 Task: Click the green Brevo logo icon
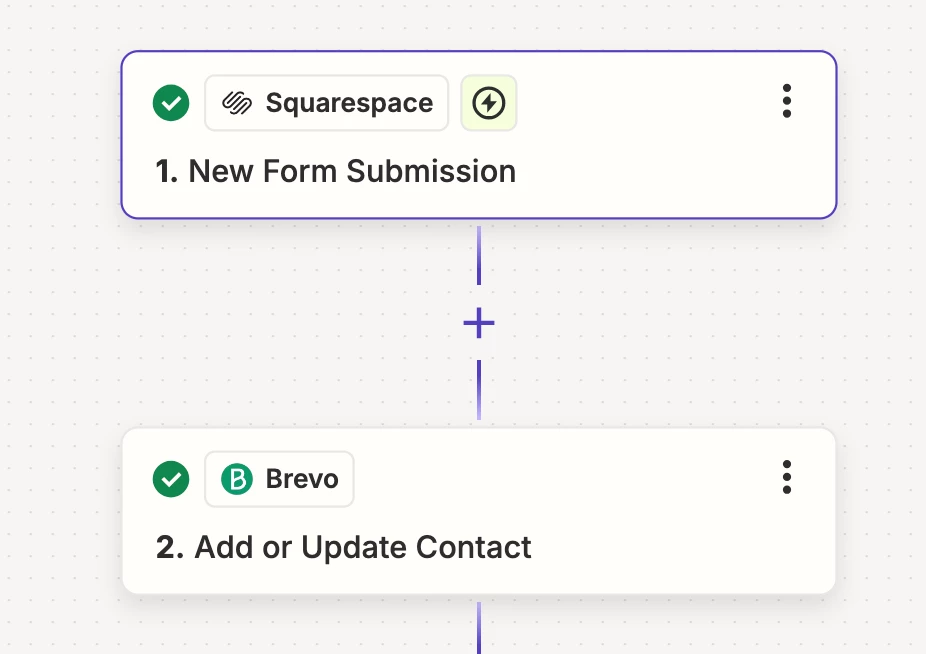pos(237,479)
